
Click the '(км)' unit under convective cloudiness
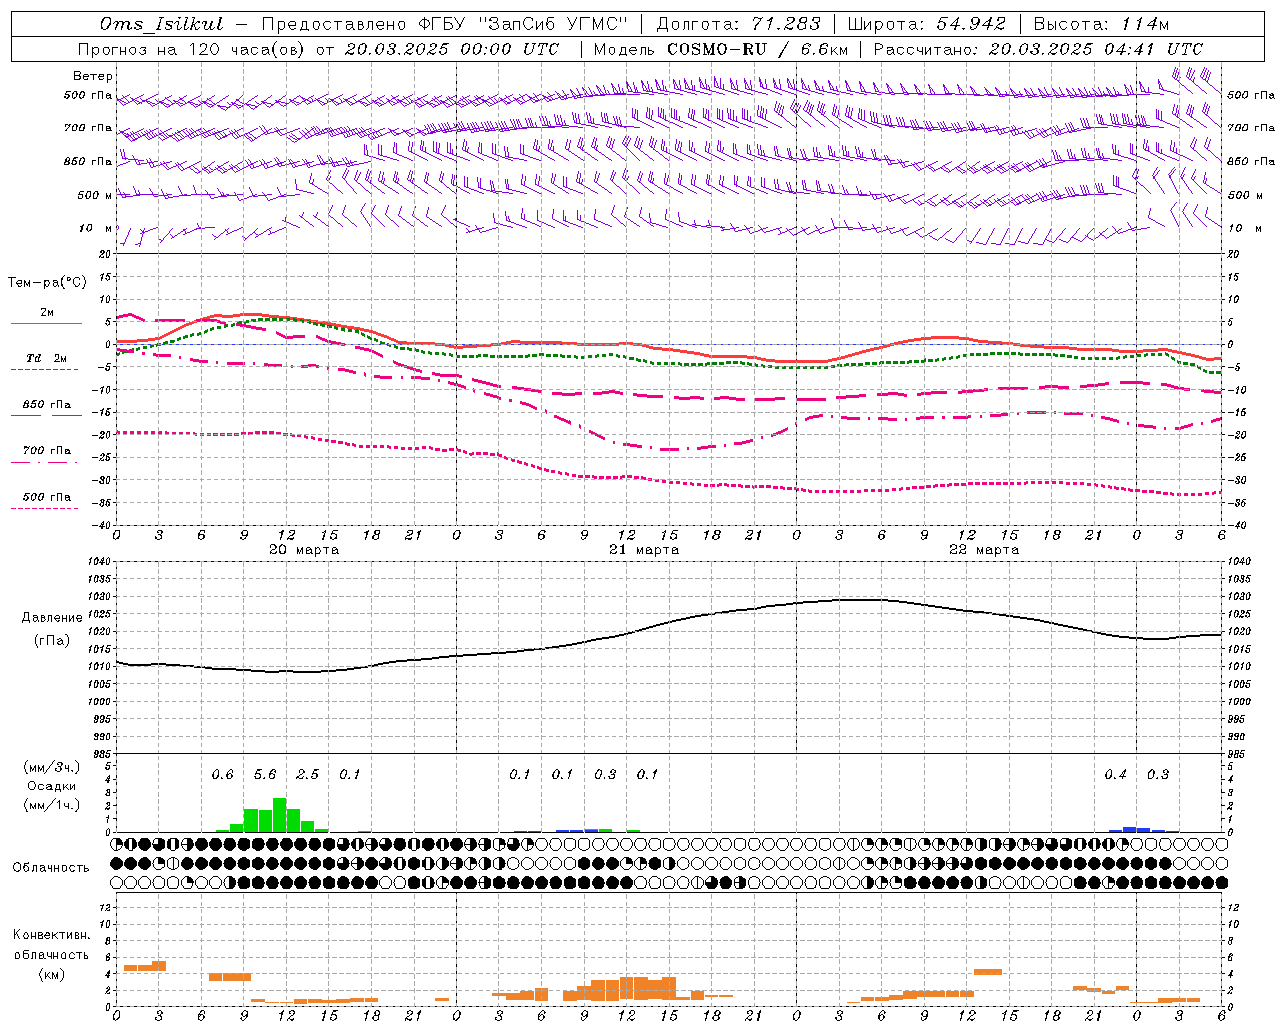[51, 974]
